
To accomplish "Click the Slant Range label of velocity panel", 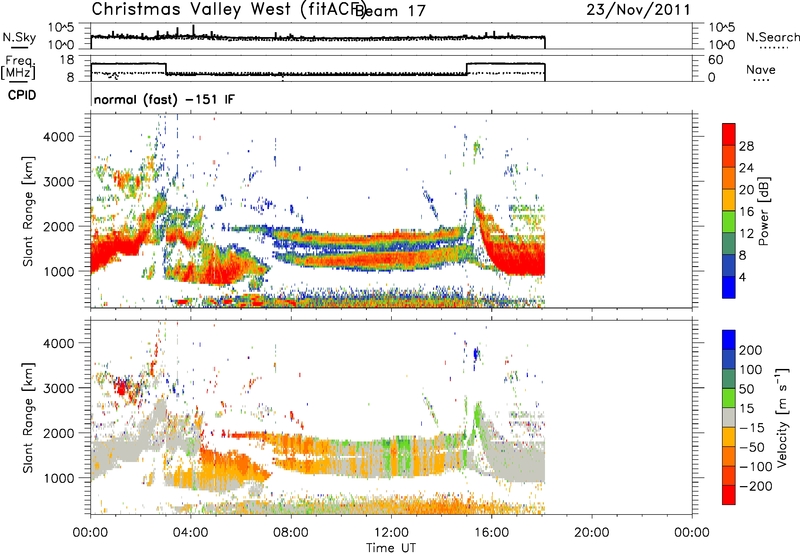I will click(28, 417).
